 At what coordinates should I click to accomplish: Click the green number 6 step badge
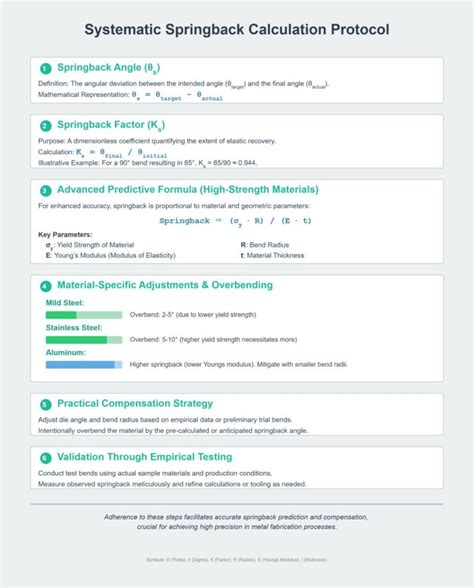pyautogui.click(x=46, y=458)
